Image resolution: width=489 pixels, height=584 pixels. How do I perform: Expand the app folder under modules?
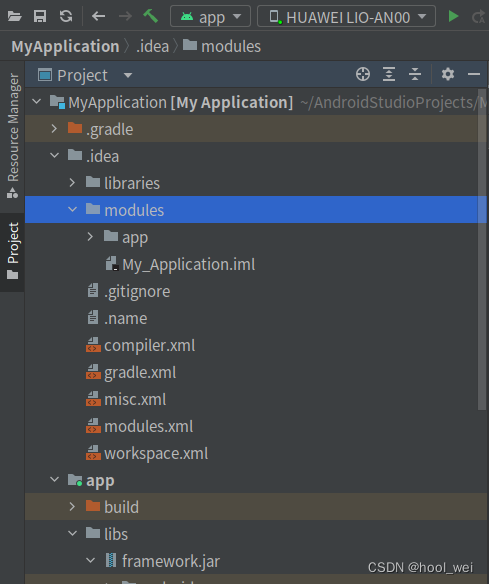click(90, 237)
